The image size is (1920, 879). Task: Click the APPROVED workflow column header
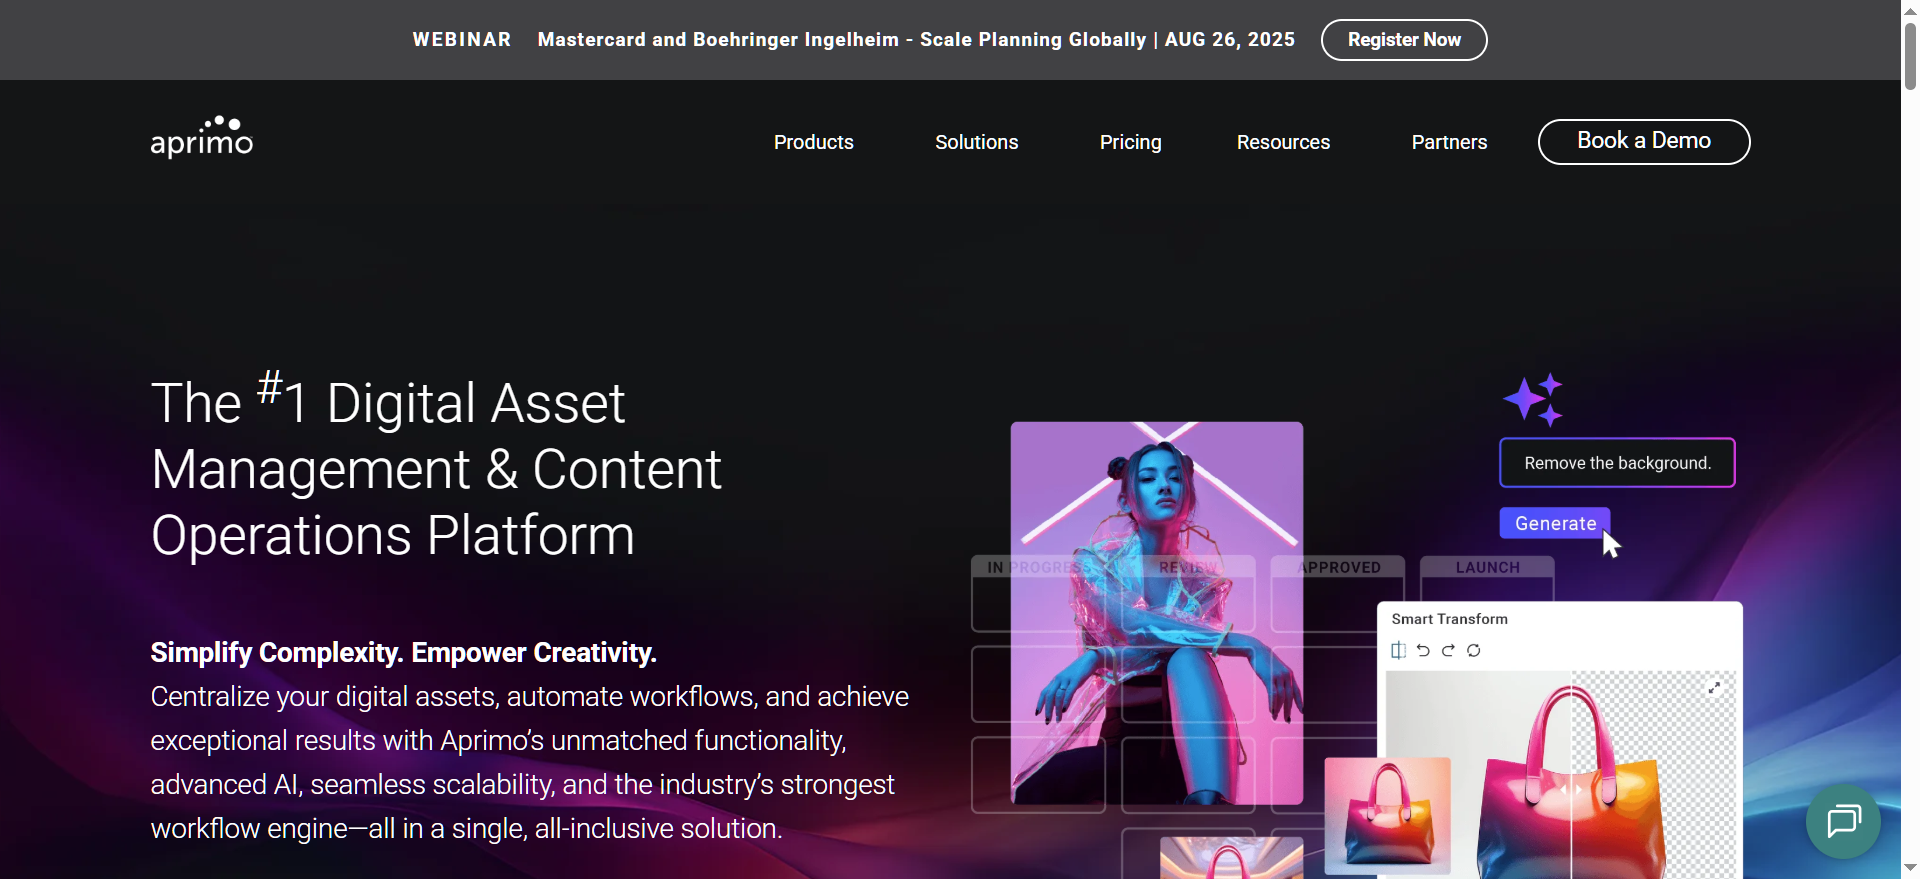coord(1339,567)
